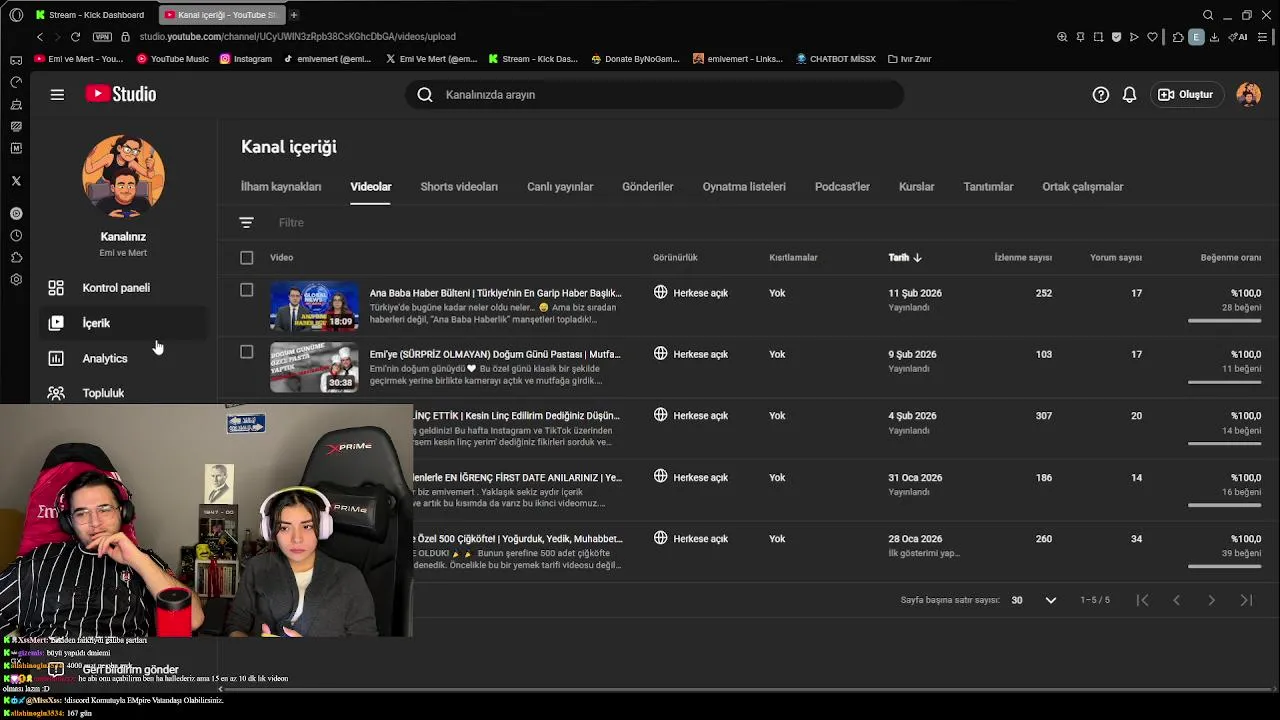Open the account avatar menu
Viewport: 1280px width, 720px height.
pyautogui.click(x=1248, y=94)
